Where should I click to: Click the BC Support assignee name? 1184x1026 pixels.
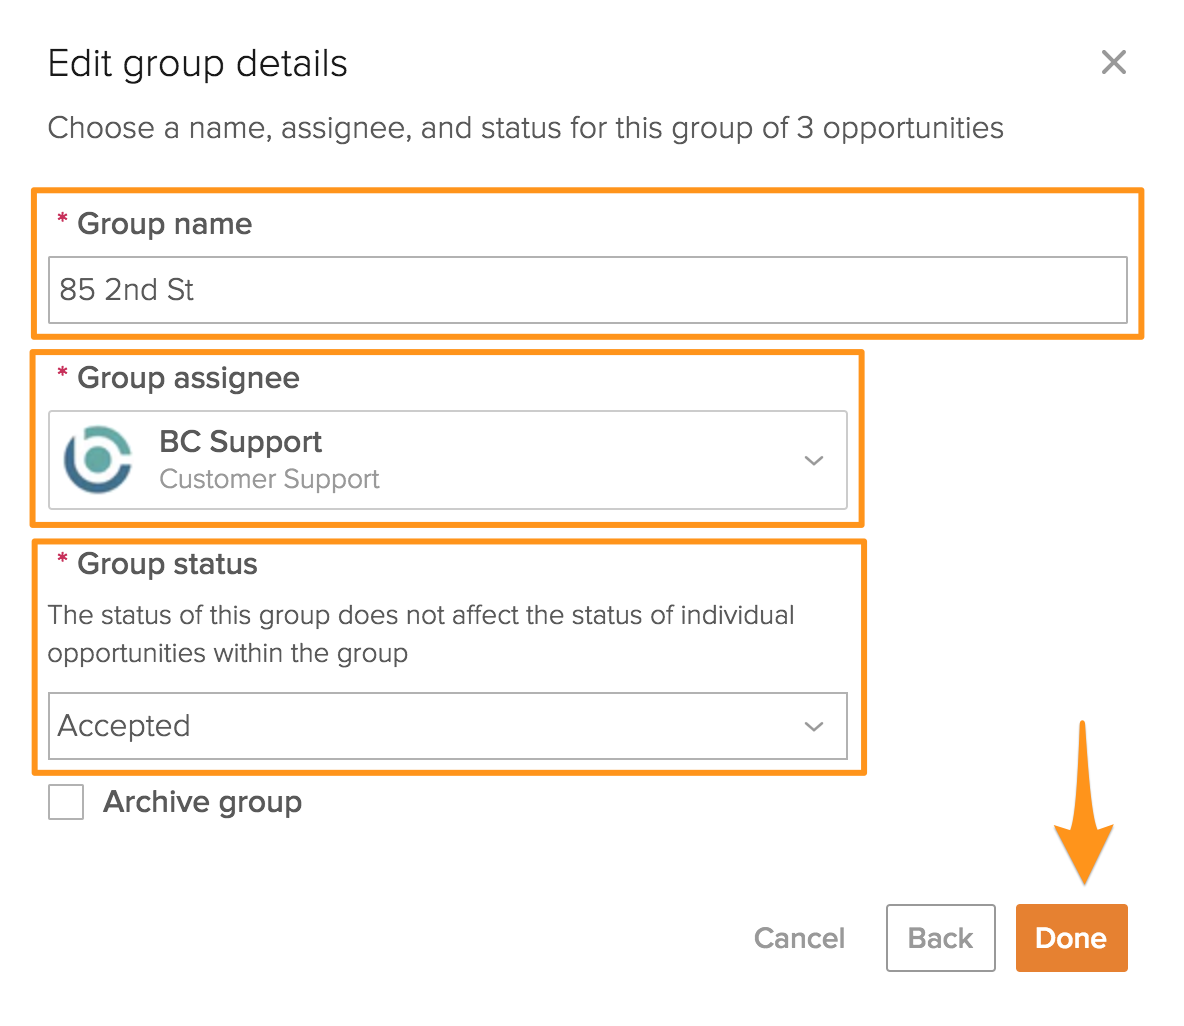240,442
